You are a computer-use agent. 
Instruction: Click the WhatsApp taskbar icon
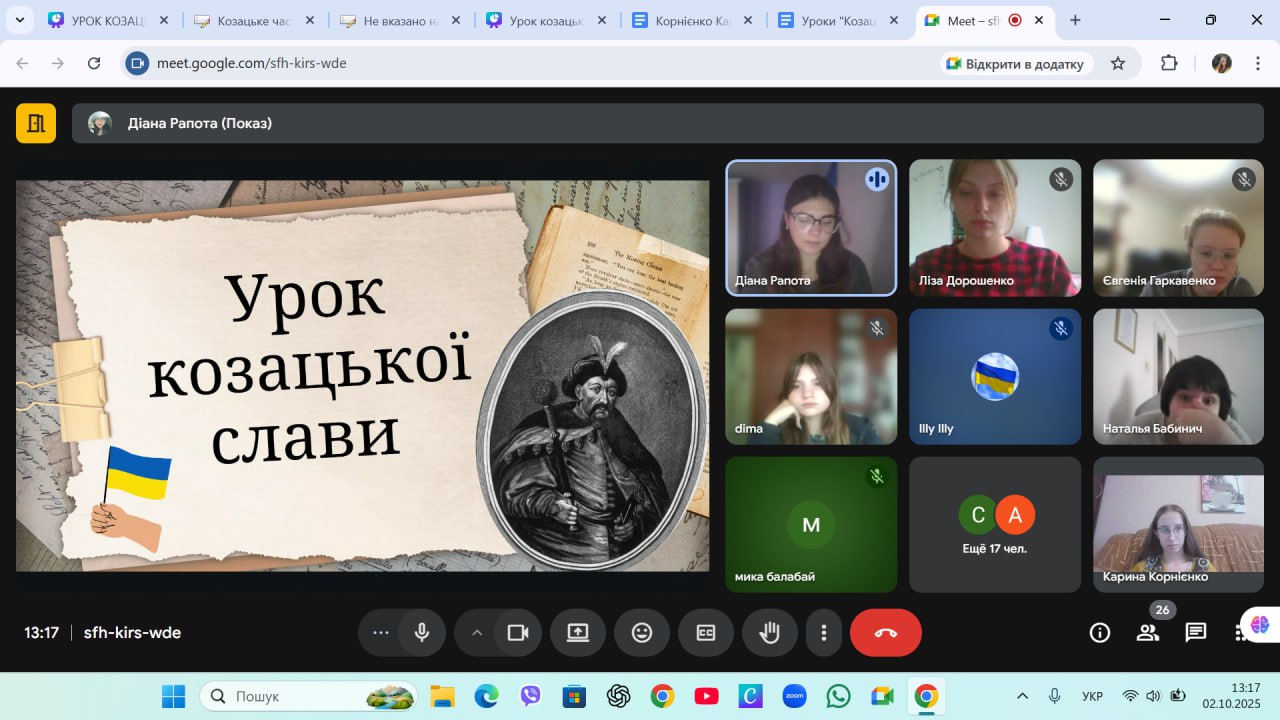coord(838,696)
